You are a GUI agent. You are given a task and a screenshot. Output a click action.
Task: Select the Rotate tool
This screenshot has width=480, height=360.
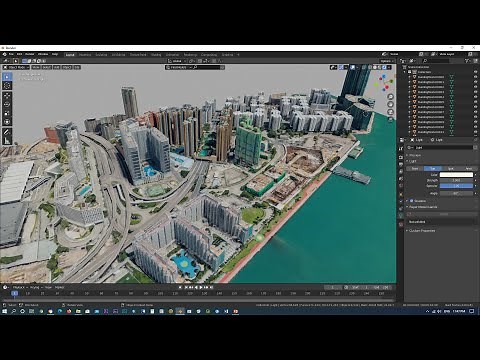click(x=7, y=104)
